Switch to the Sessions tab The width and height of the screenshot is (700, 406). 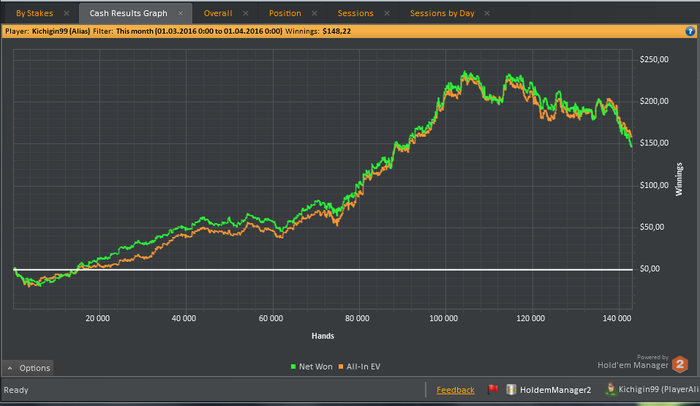[355, 14]
